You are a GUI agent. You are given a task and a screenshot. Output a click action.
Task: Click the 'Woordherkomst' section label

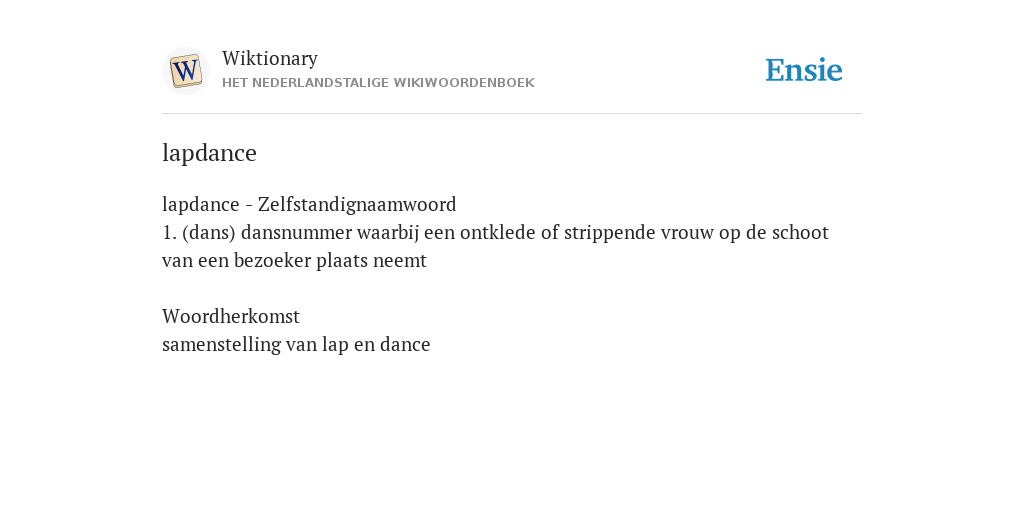click(x=231, y=317)
